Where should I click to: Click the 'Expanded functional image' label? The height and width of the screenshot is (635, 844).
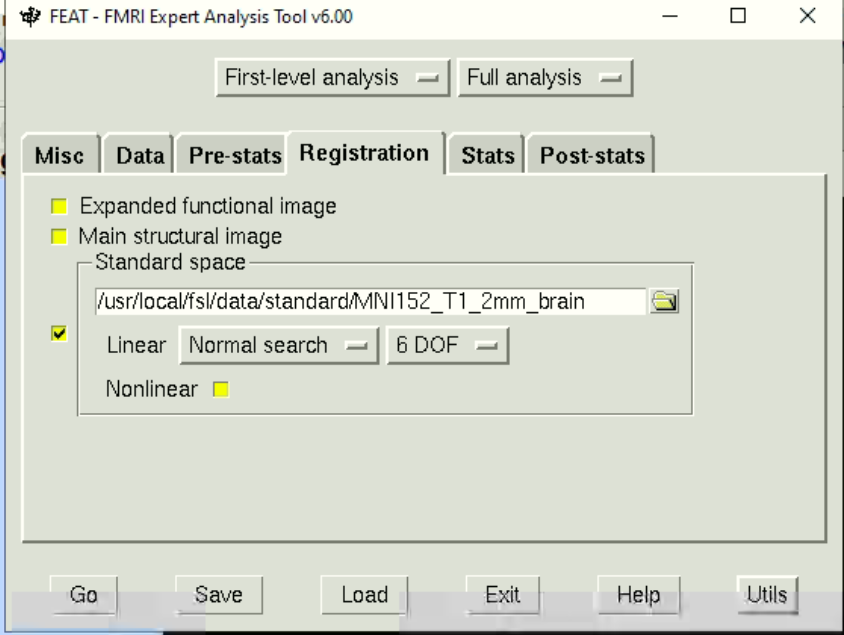[x=208, y=206]
